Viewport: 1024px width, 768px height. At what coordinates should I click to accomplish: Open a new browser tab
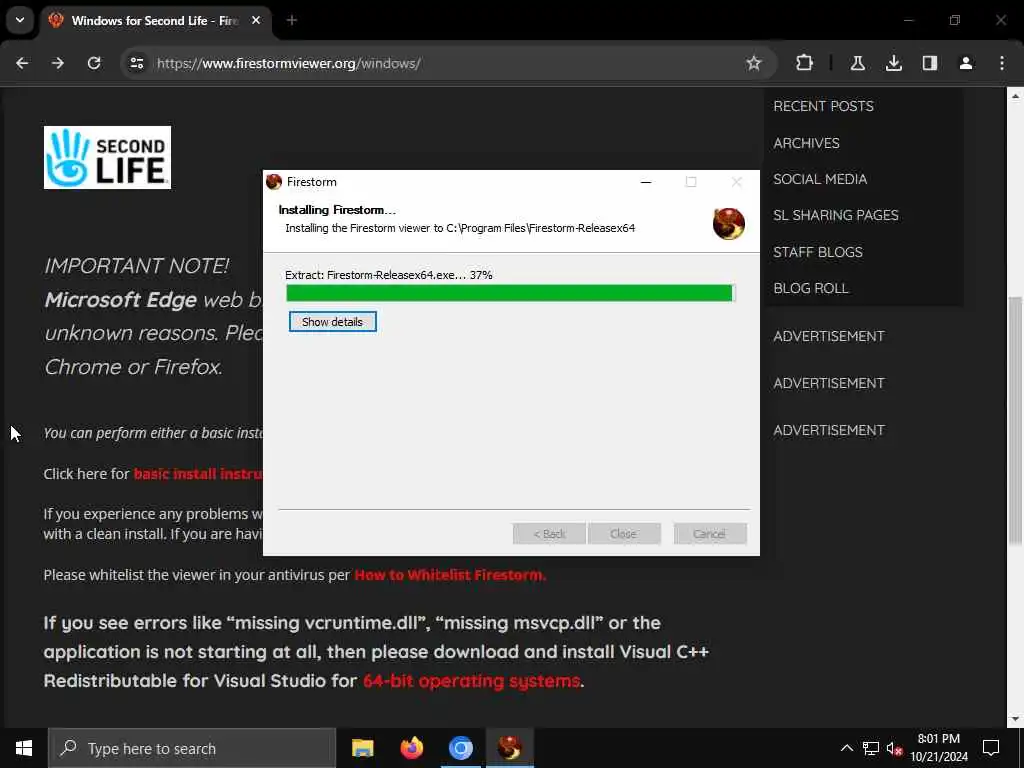coord(292,20)
